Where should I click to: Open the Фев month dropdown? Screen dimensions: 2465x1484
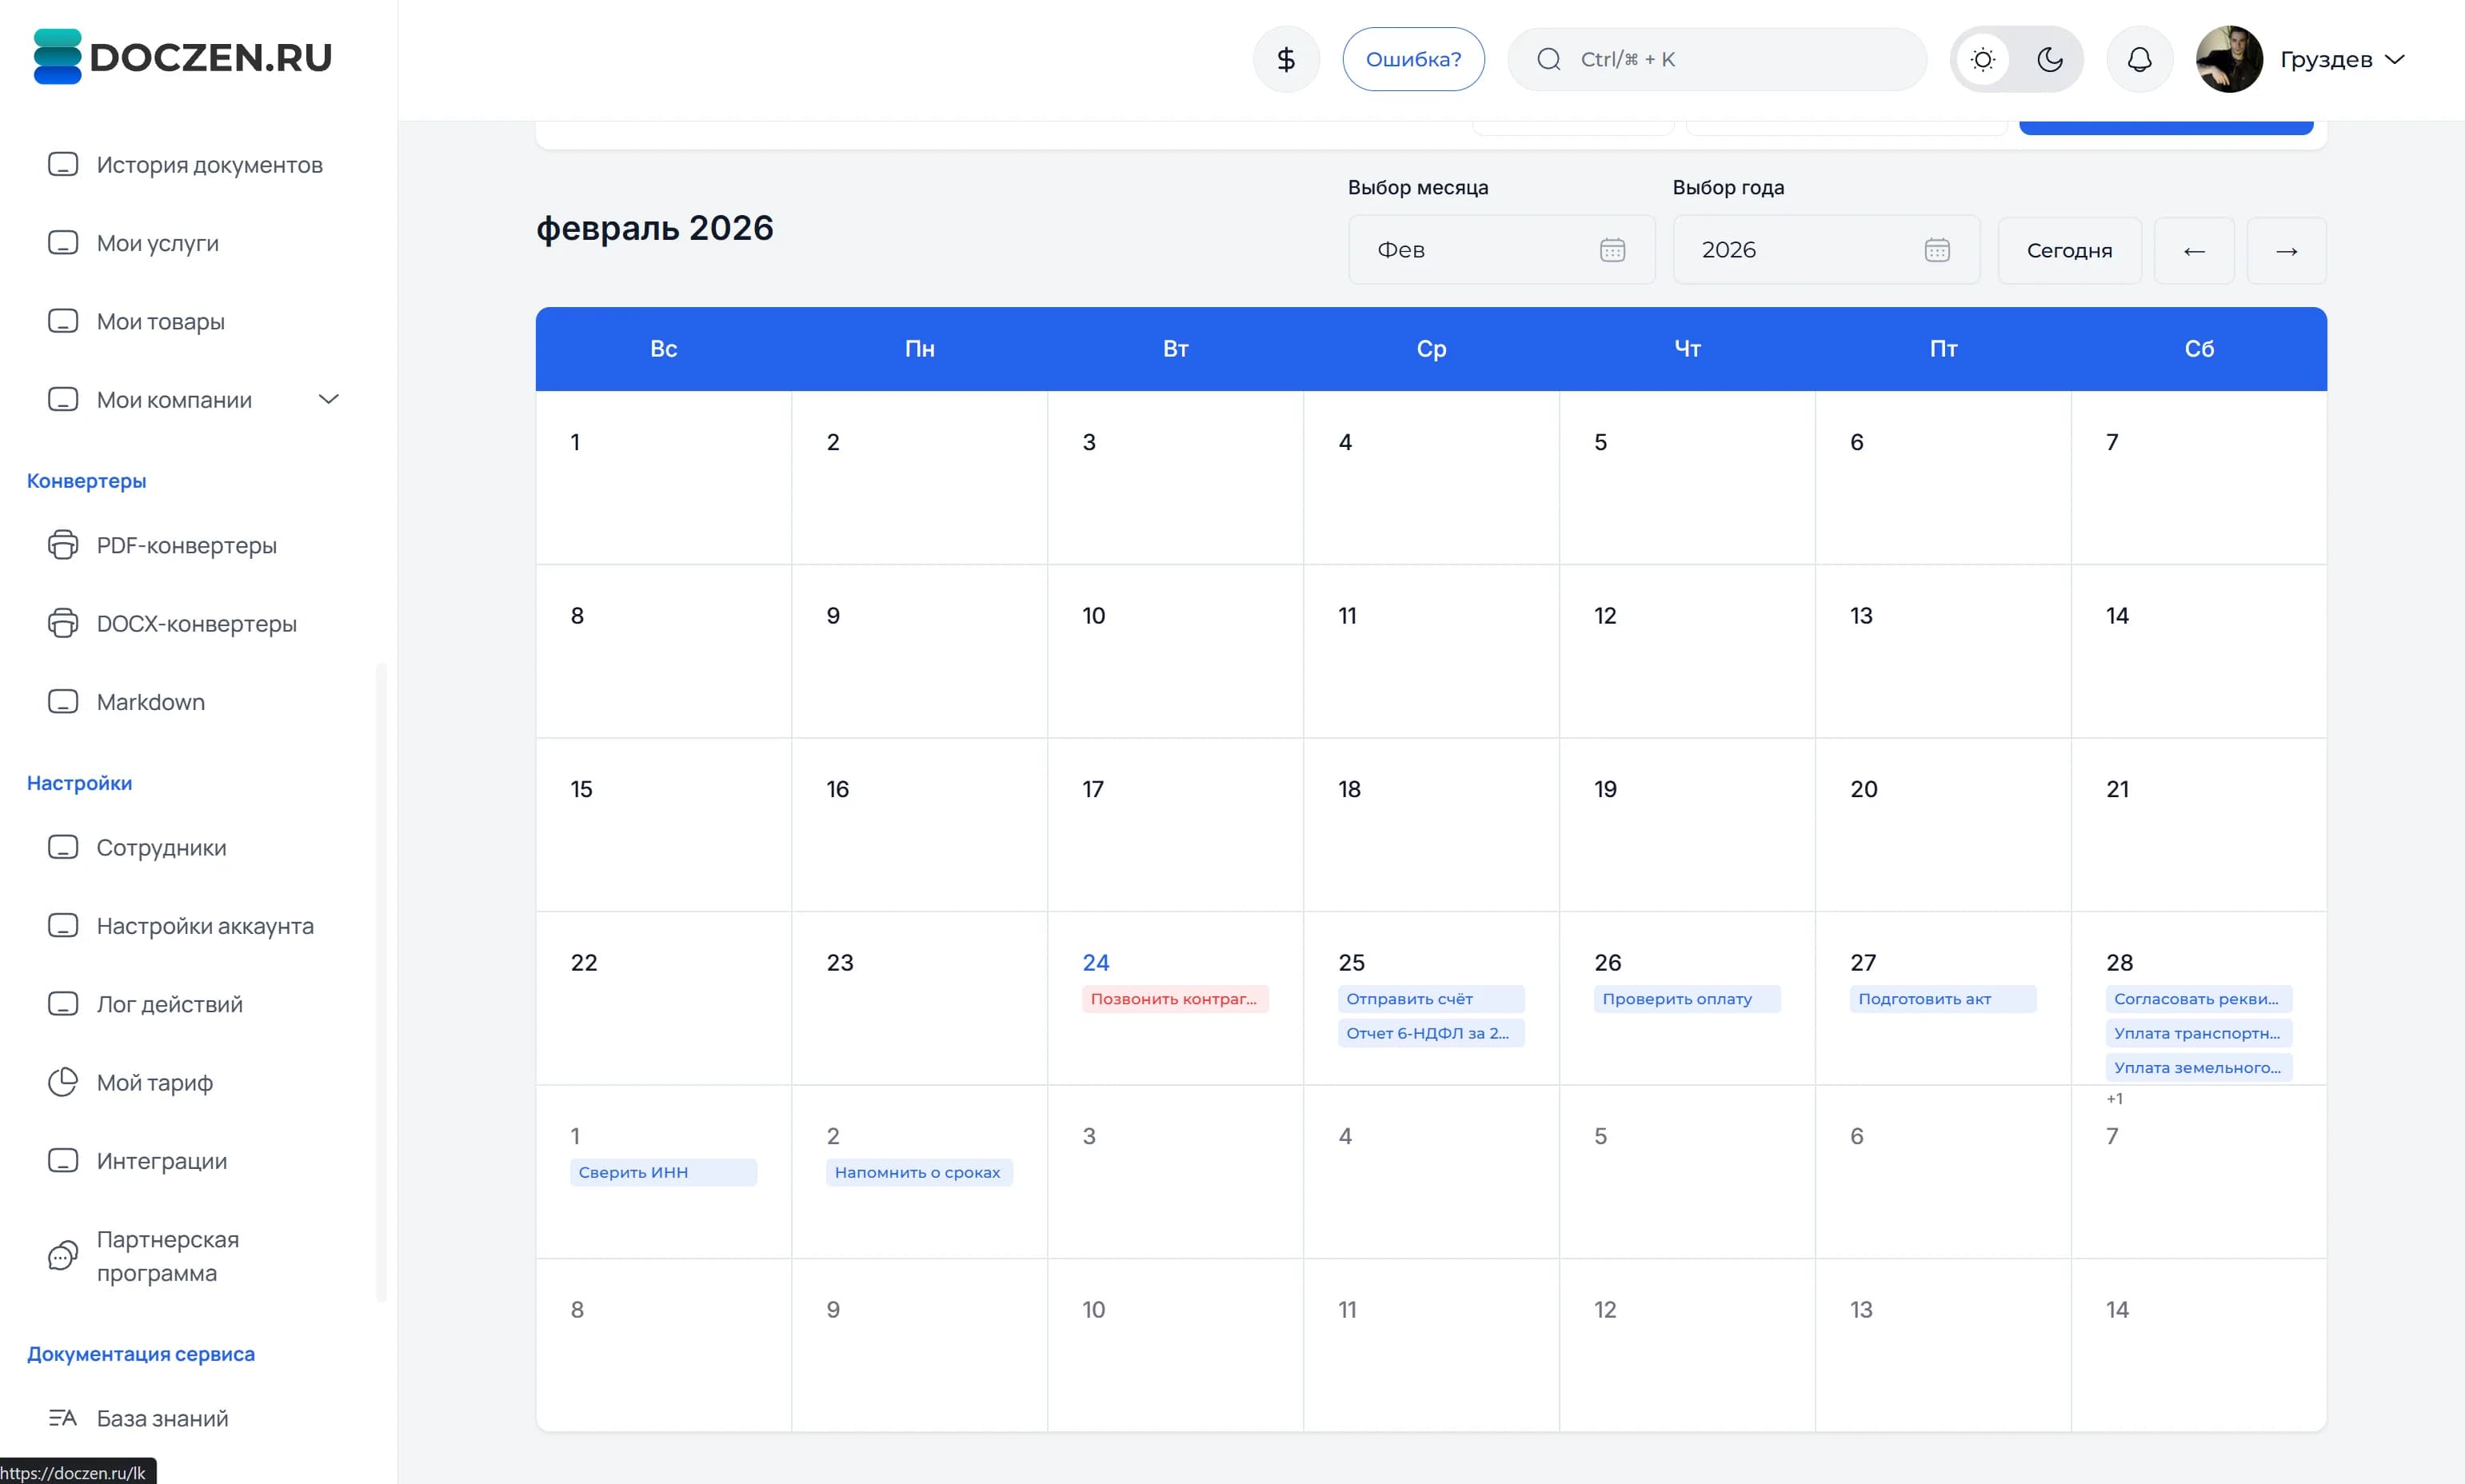pos(1501,249)
